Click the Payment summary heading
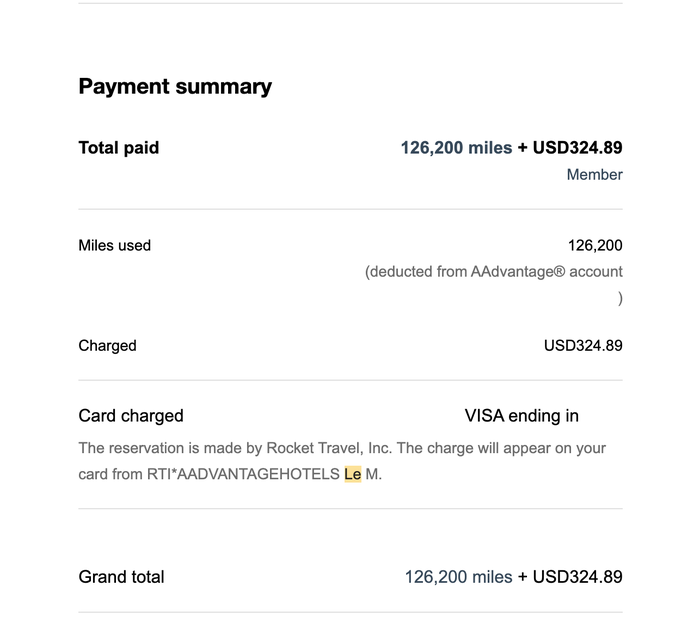Image resolution: width=700 pixels, height=622 pixels. coord(175,87)
